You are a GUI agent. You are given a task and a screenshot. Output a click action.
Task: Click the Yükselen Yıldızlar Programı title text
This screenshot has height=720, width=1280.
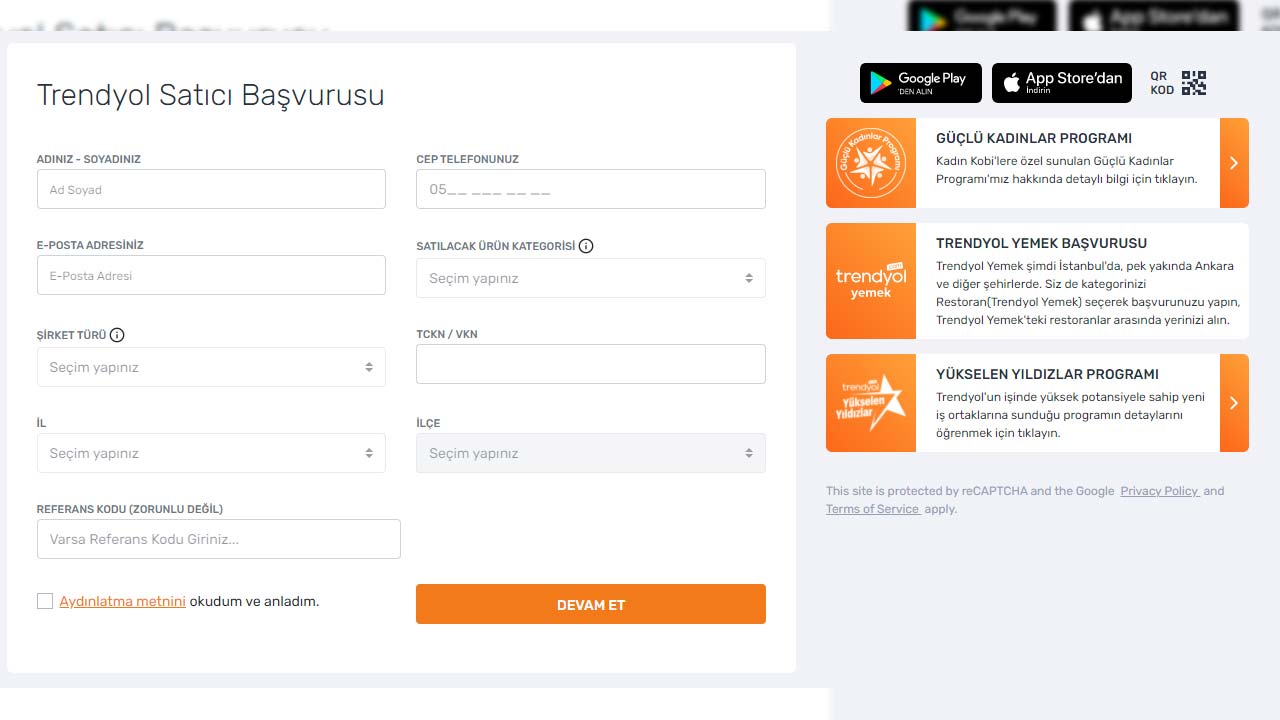(x=1047, y=374)
